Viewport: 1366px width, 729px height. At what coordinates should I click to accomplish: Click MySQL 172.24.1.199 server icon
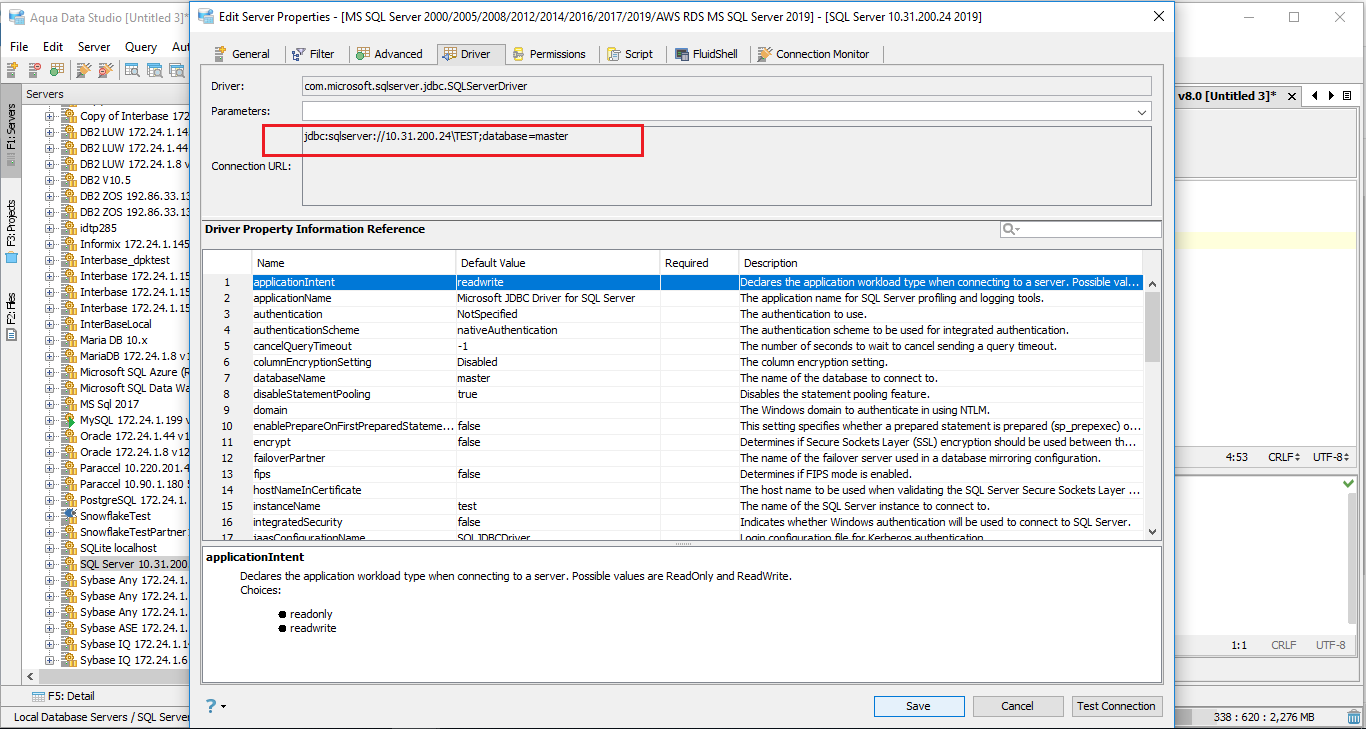coord(69,420)
